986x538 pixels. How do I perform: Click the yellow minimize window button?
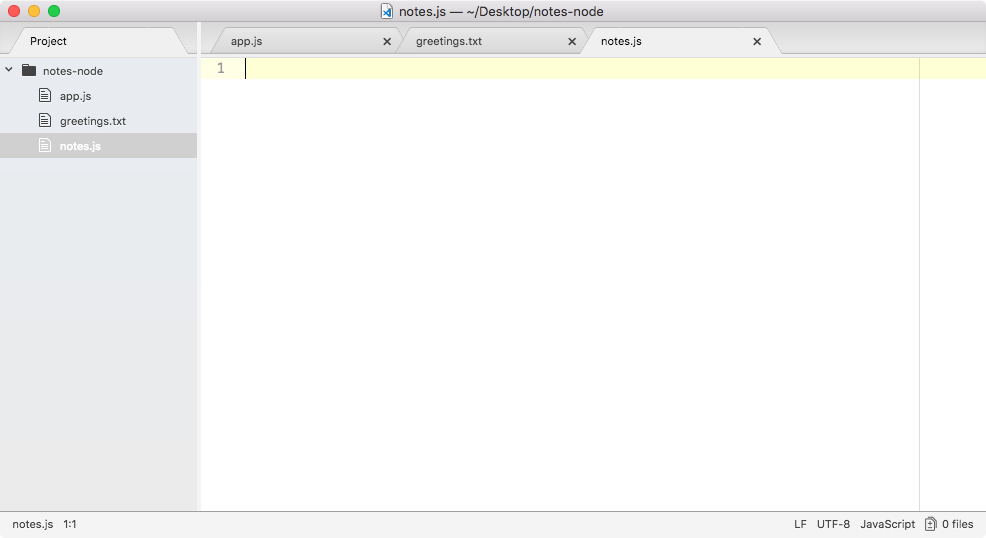(34, 11)
